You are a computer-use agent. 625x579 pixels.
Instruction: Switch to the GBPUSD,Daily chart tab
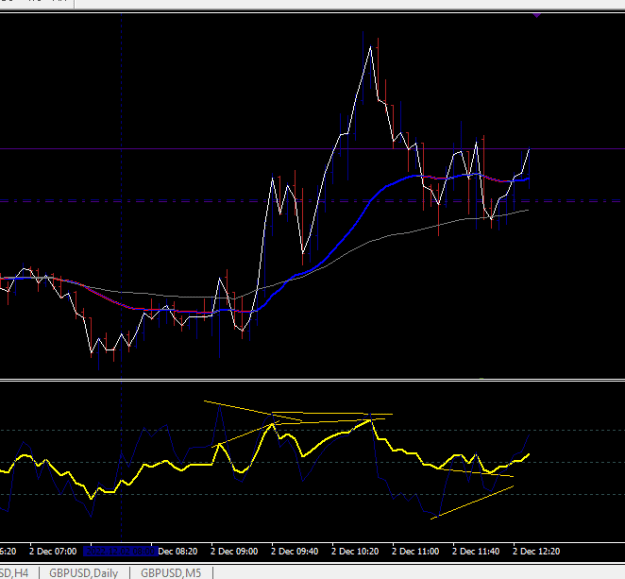click(84, 573)
